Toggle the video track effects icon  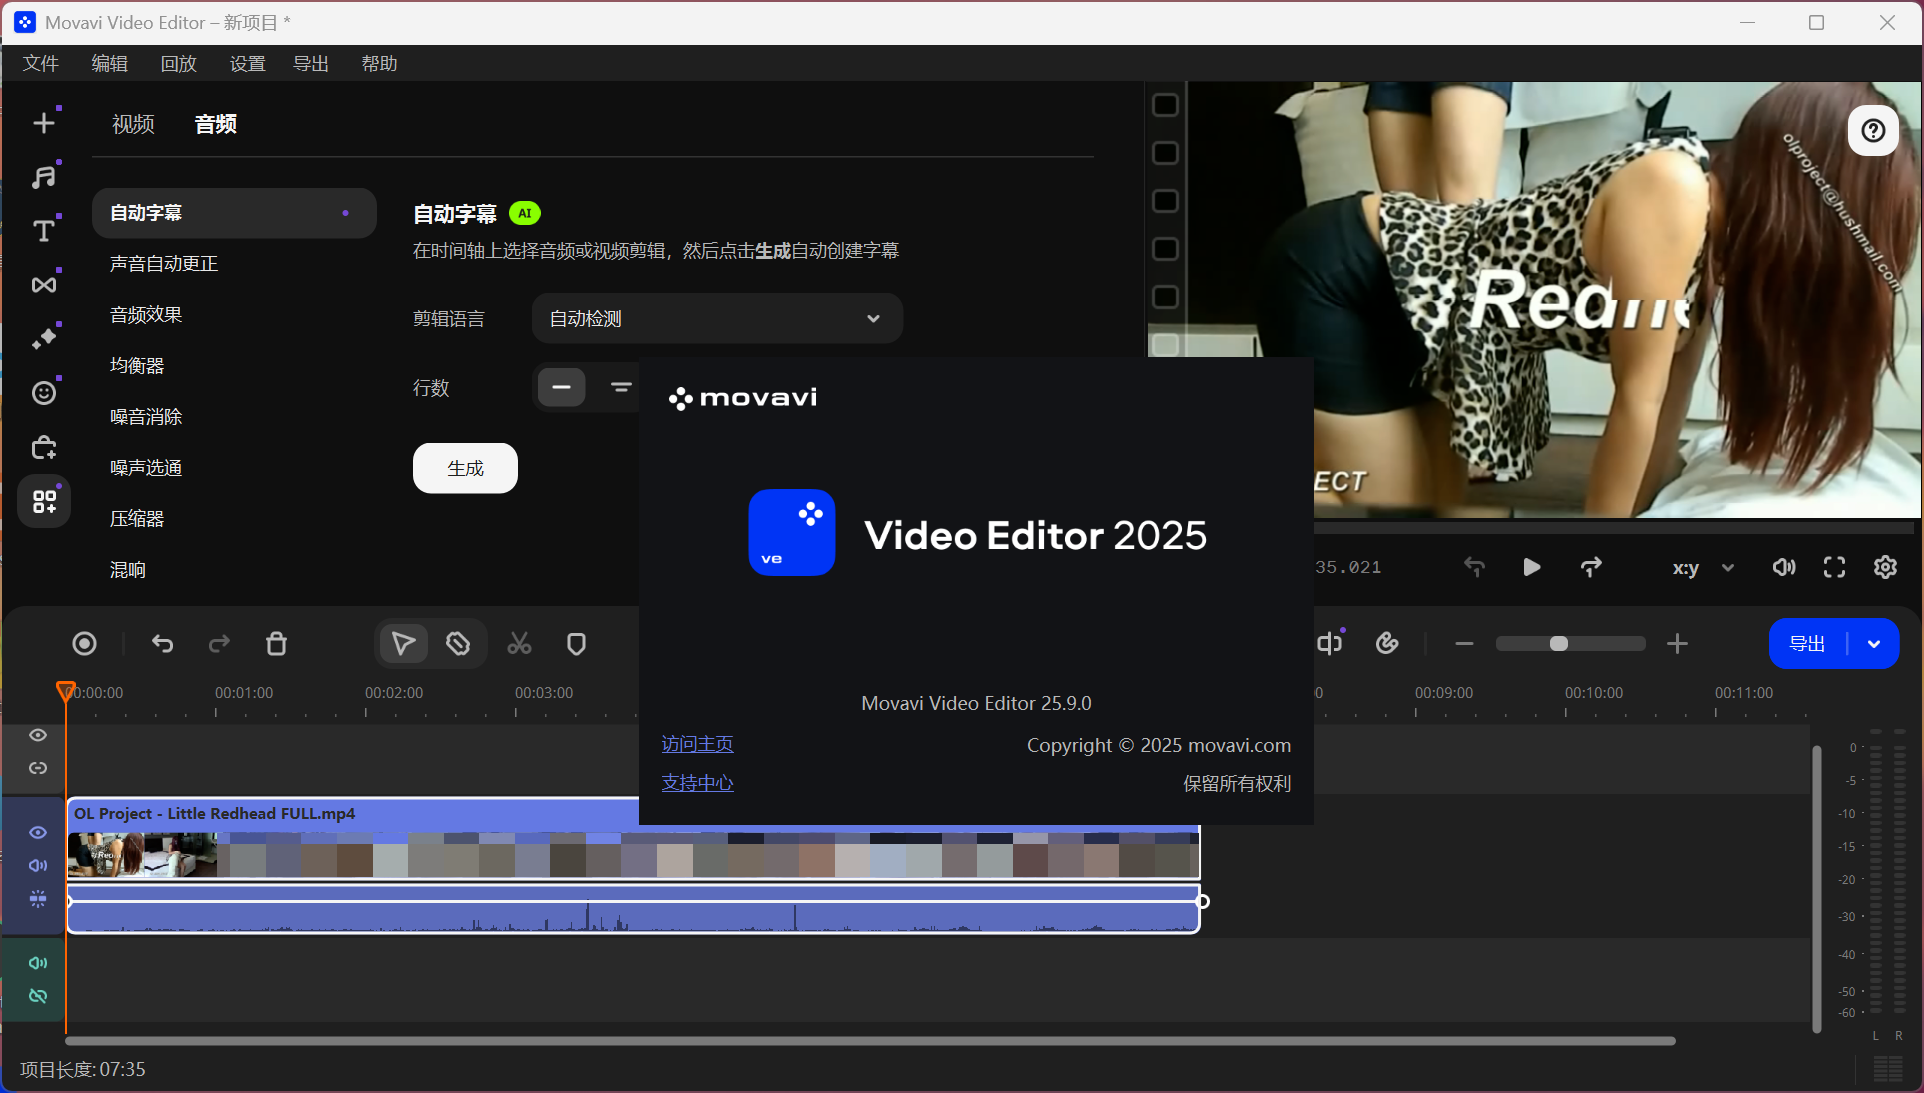pyautogui.click(x=38, y=899)
